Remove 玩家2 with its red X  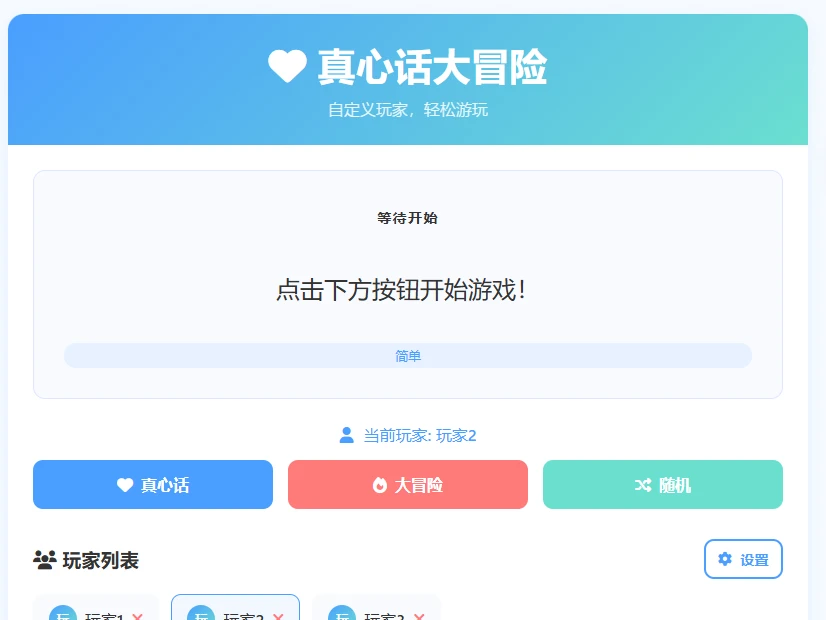click(278, 616)
